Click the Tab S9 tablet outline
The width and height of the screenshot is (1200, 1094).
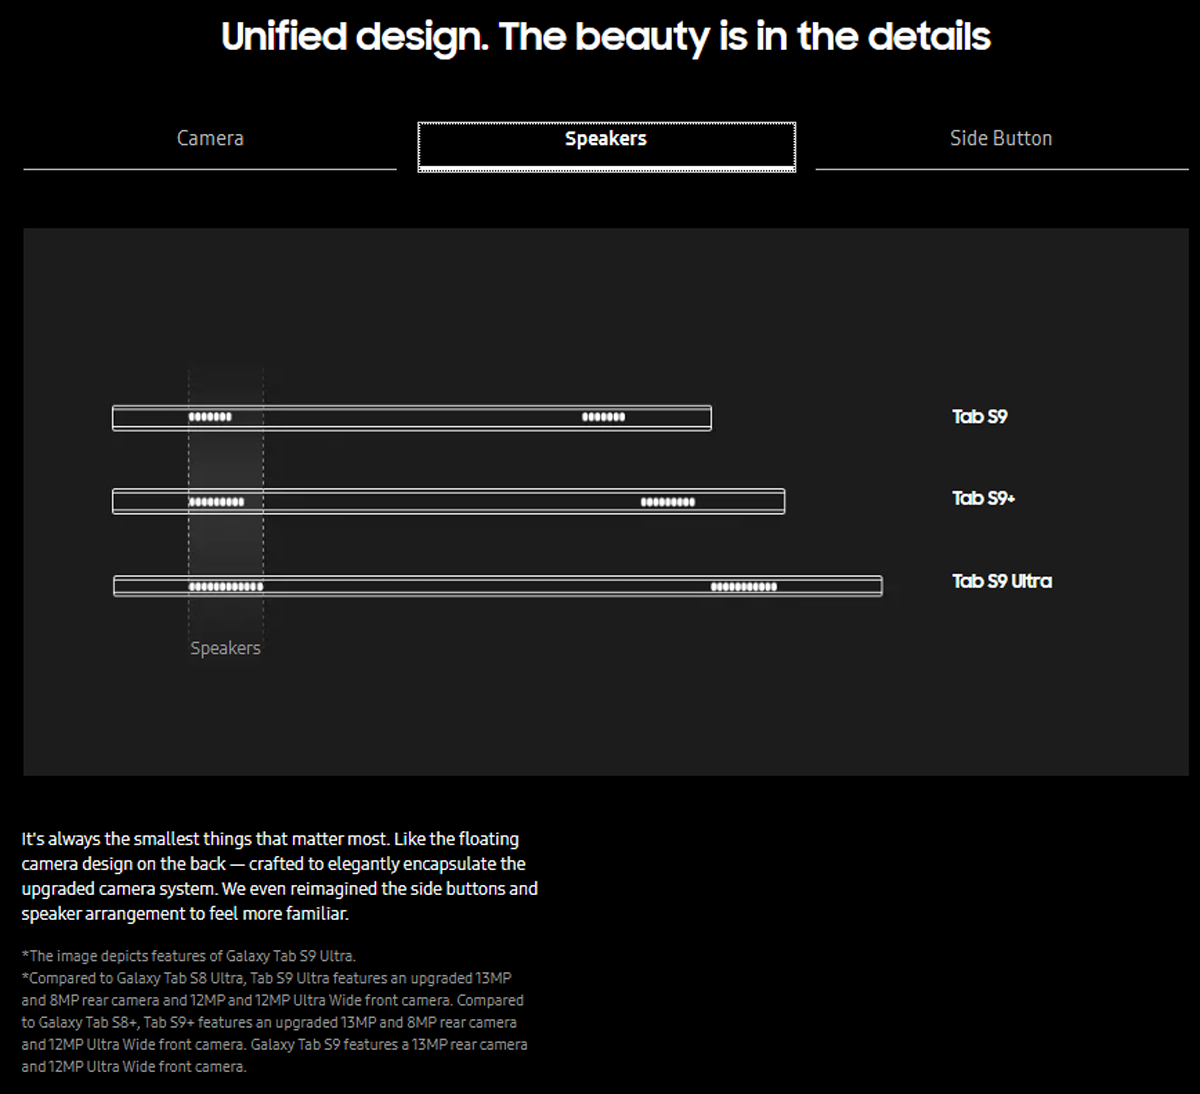[412, 418]
